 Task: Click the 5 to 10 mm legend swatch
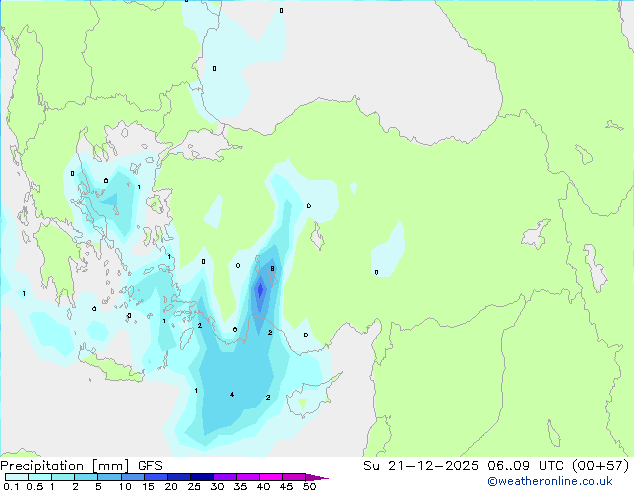(109, 477)
